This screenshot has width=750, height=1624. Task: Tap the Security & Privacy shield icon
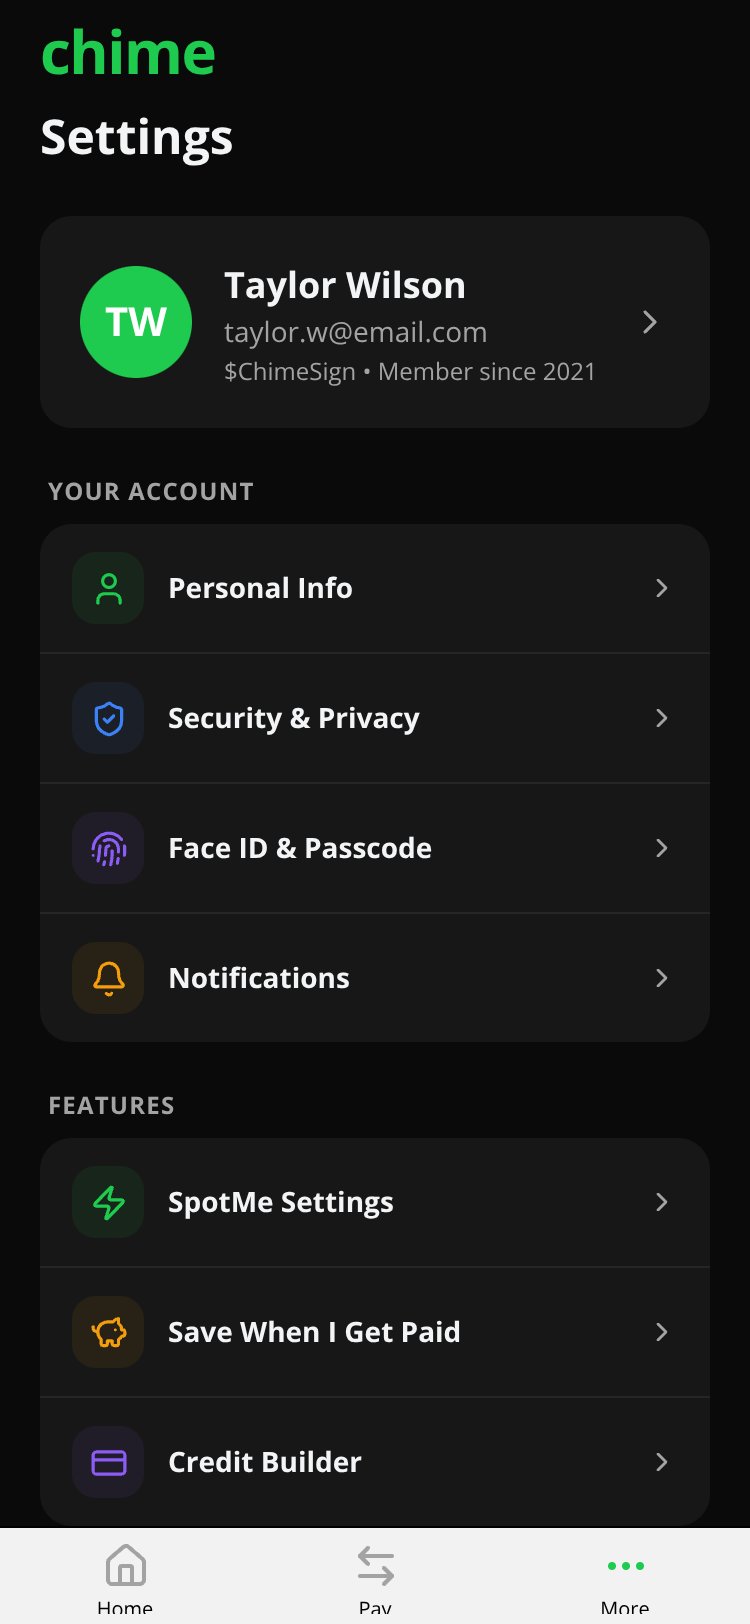click(108, 718)
